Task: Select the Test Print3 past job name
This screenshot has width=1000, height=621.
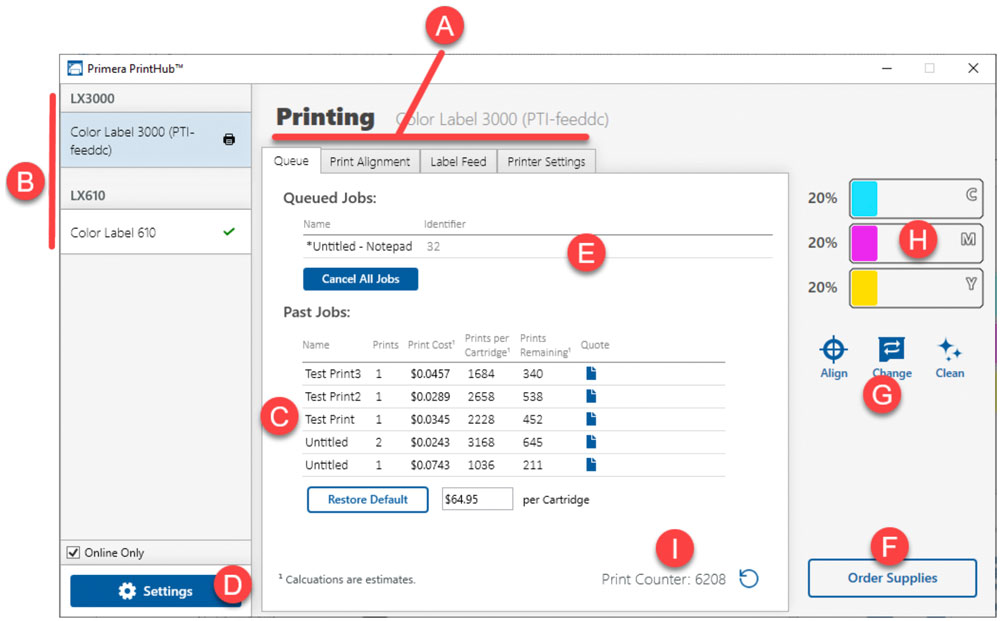Action: (x=332, y=374)
